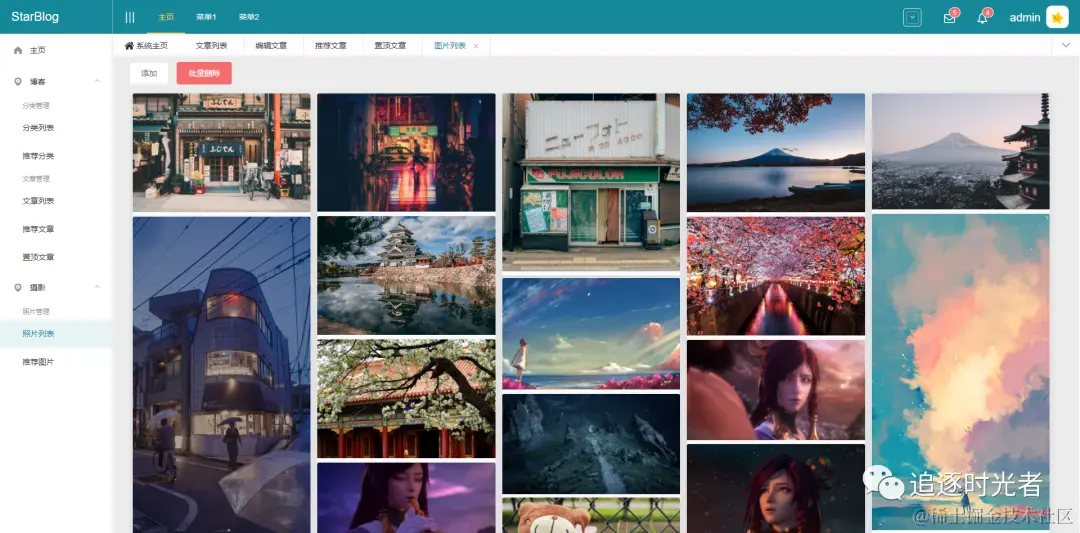Expand the tab list dropdown arrow
This screenshot has width=1080, height=533.
[x=1064, y=46]
